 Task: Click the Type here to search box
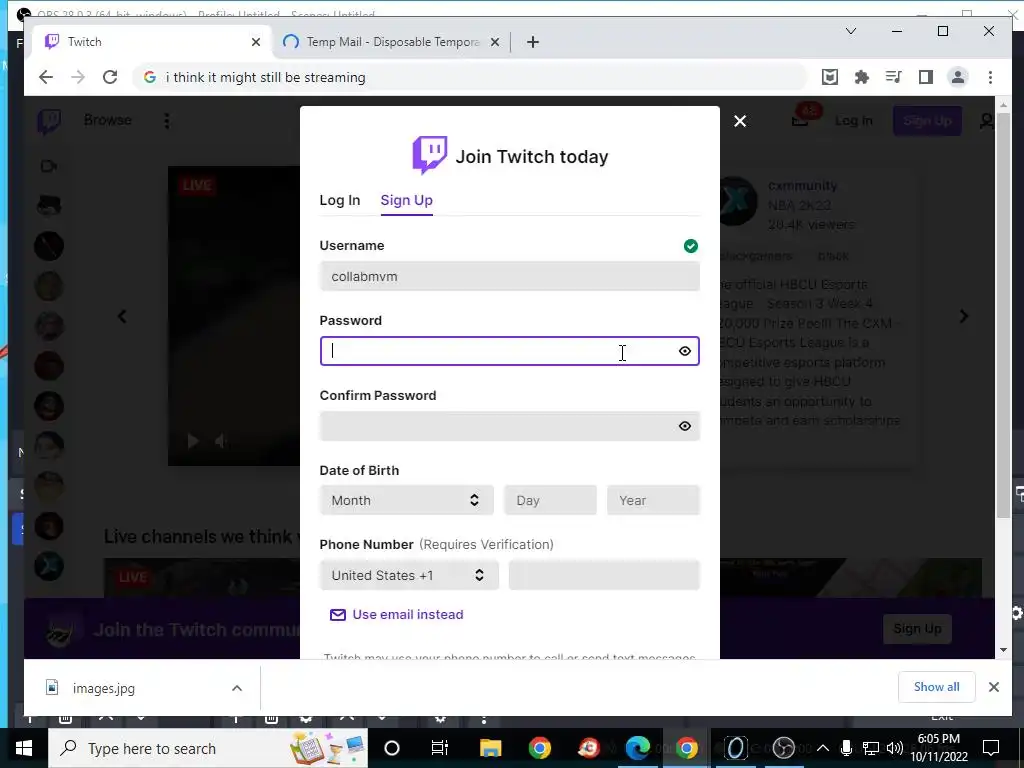tap(208, 748)
